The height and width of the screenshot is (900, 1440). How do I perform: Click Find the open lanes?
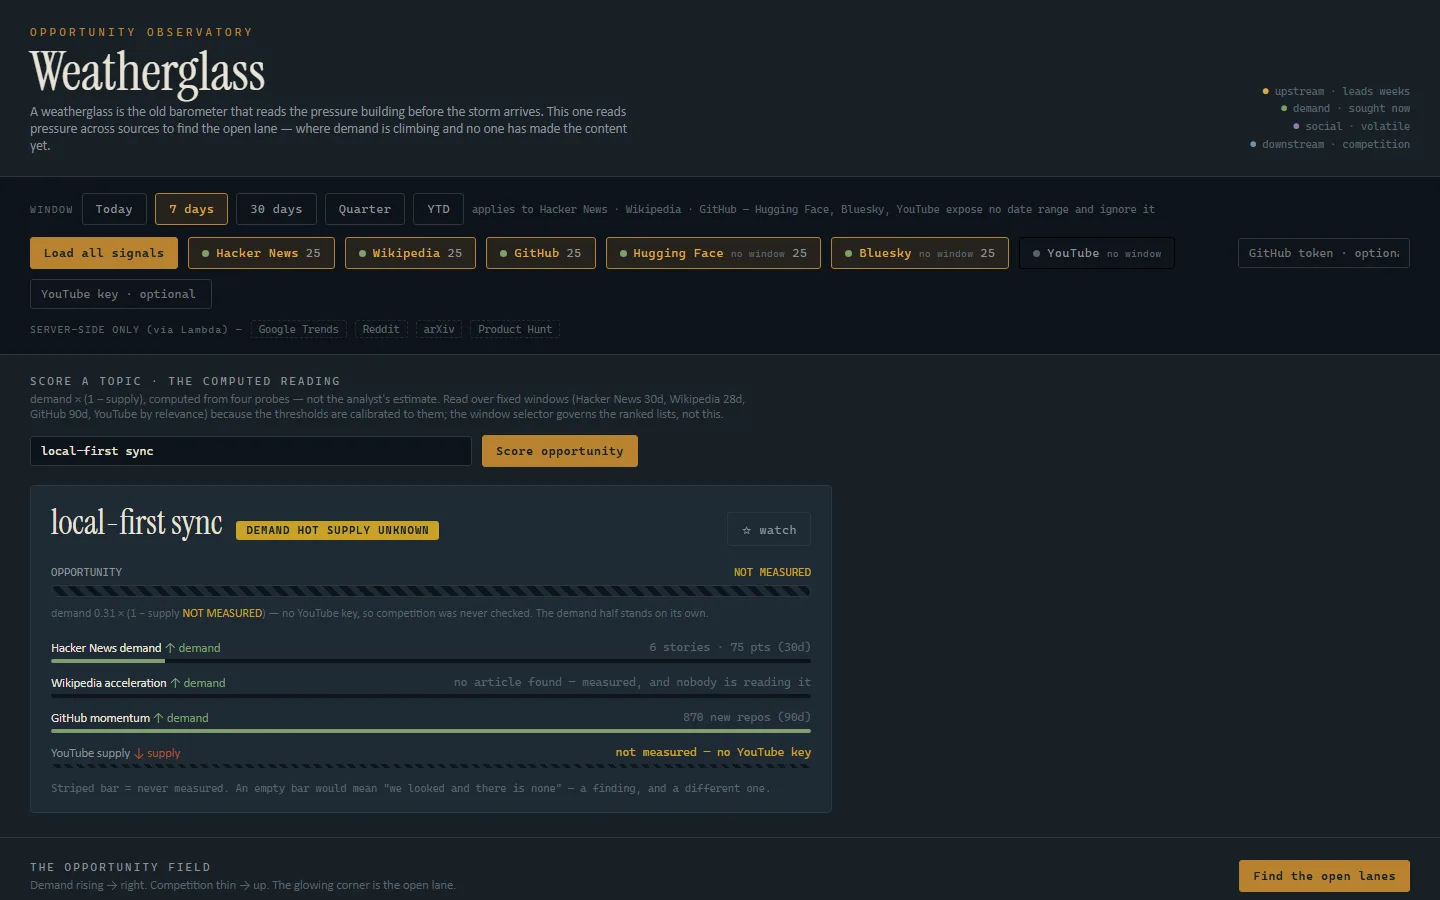point(1324,876)
